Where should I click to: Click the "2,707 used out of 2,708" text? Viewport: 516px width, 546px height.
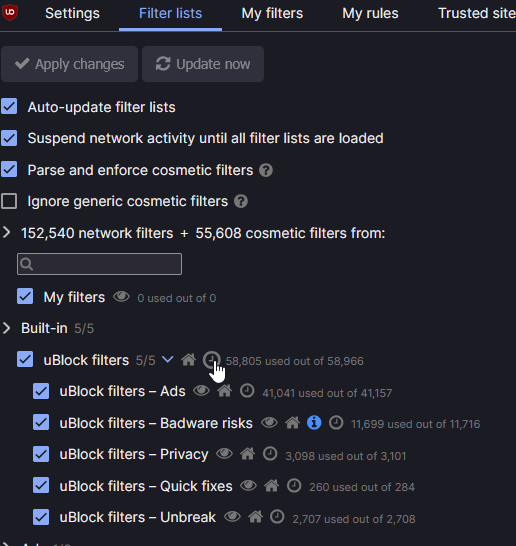pos(354,519)
